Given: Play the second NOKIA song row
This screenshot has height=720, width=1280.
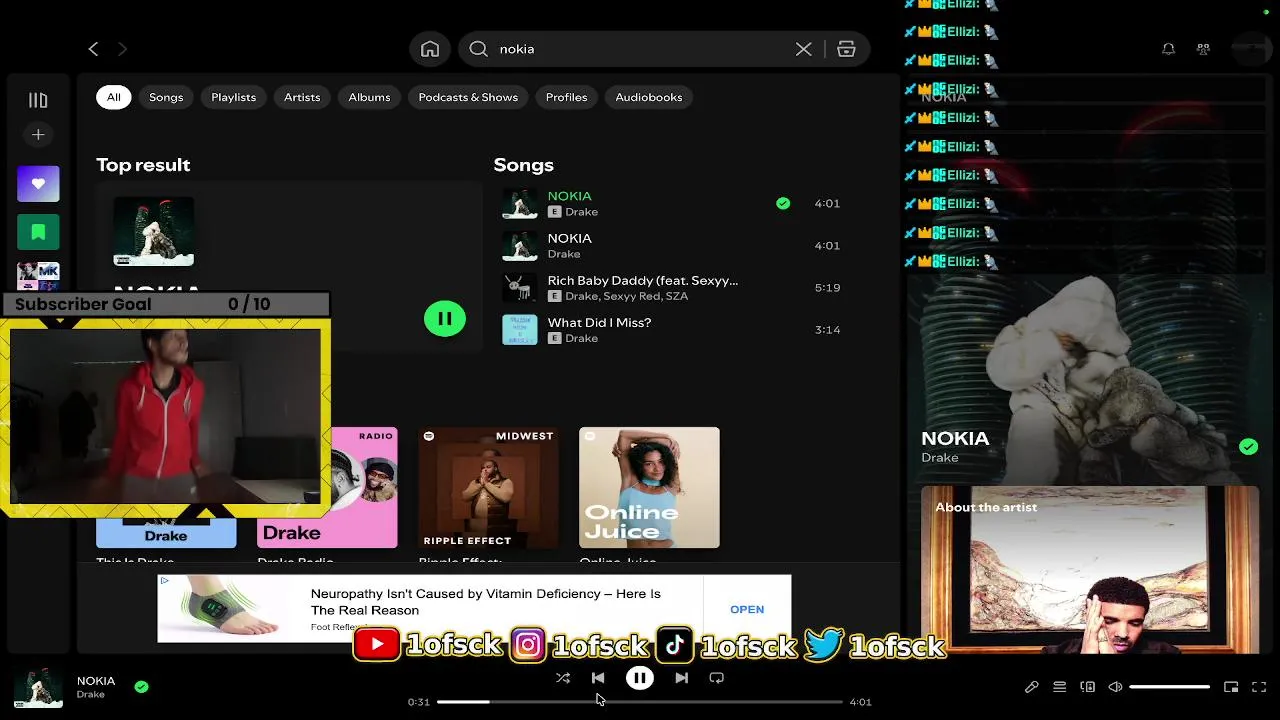Looking at the screenshot, I should [674, 245].
